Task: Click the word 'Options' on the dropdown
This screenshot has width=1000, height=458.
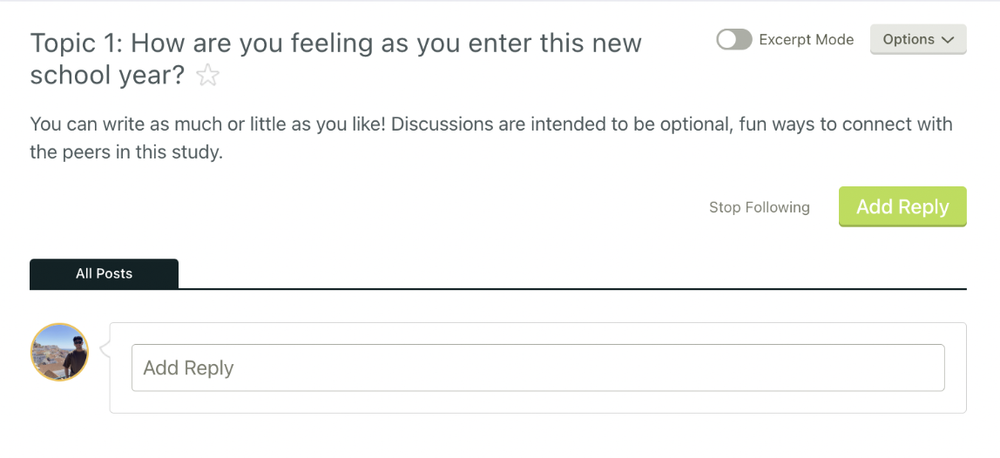Action: pyautogui.click(x=909, y=40)
